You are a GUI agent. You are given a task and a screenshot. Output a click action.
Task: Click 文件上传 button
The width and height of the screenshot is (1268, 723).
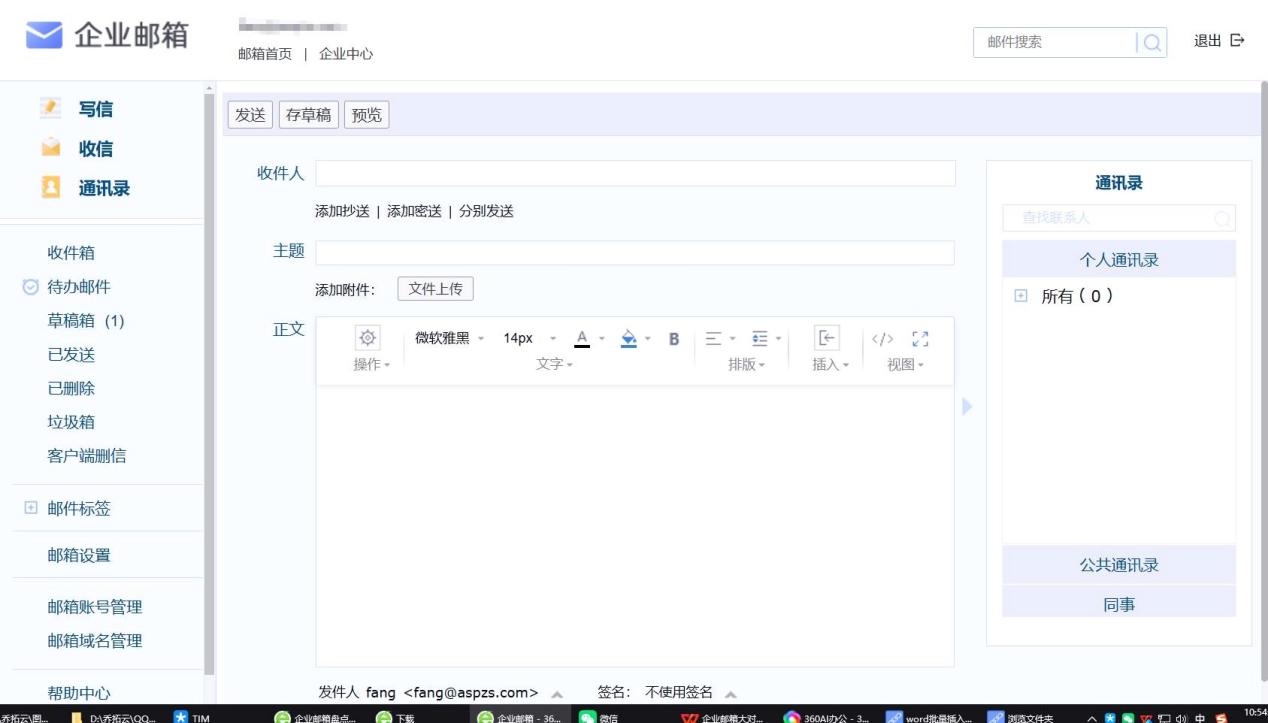point(435,289)
